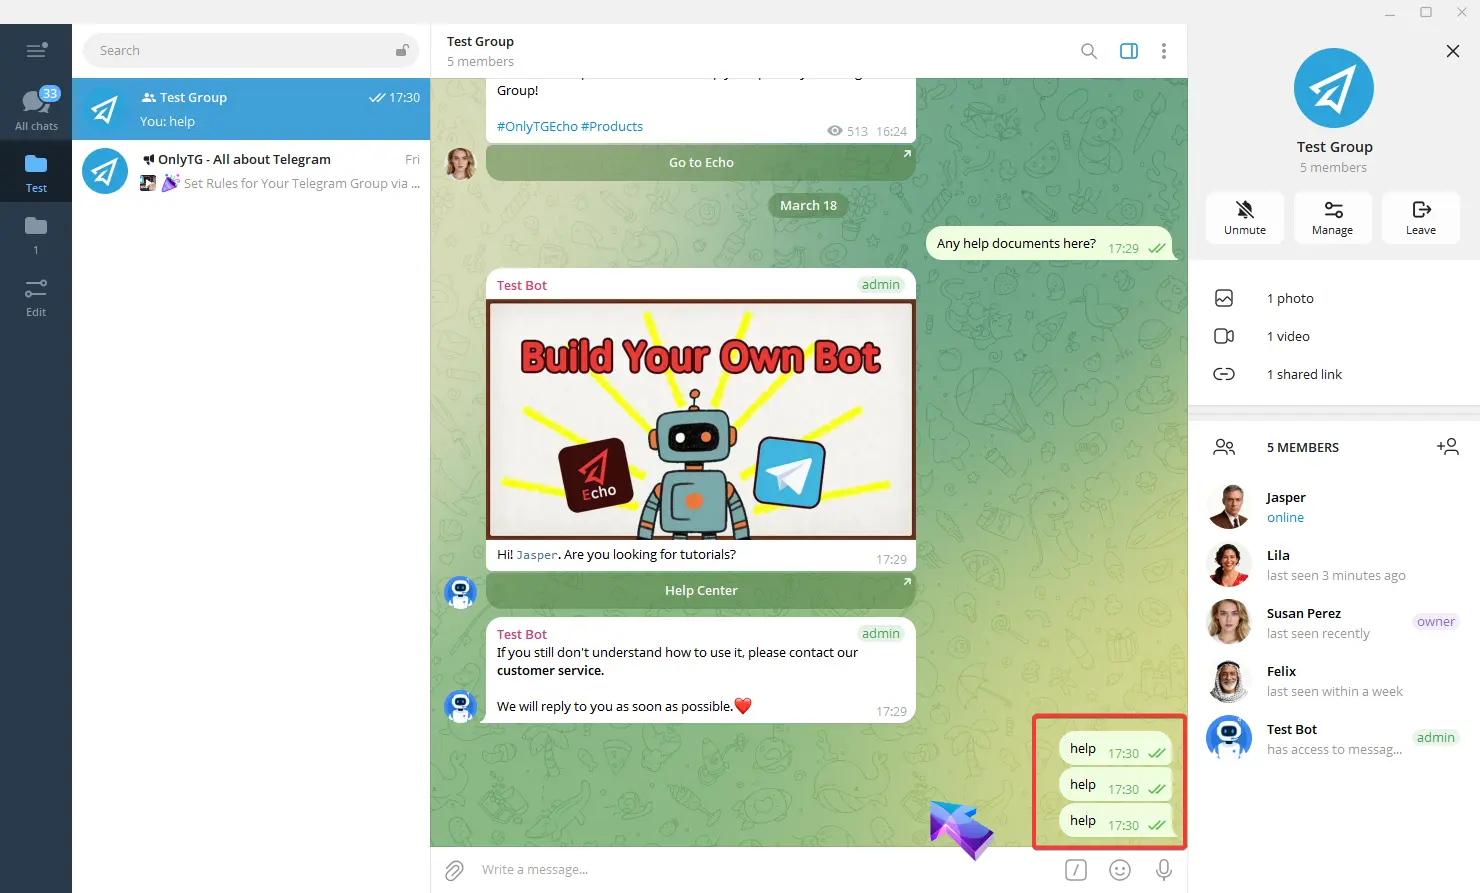Search messages in this chat
The width and height of the screenshot is (1480, 893).
click(x=1088, y=51)
